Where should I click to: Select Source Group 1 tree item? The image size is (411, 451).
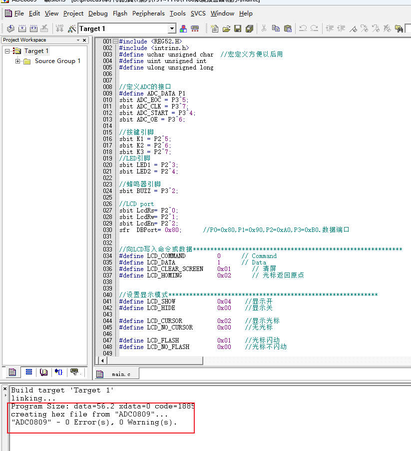(57, 61)
